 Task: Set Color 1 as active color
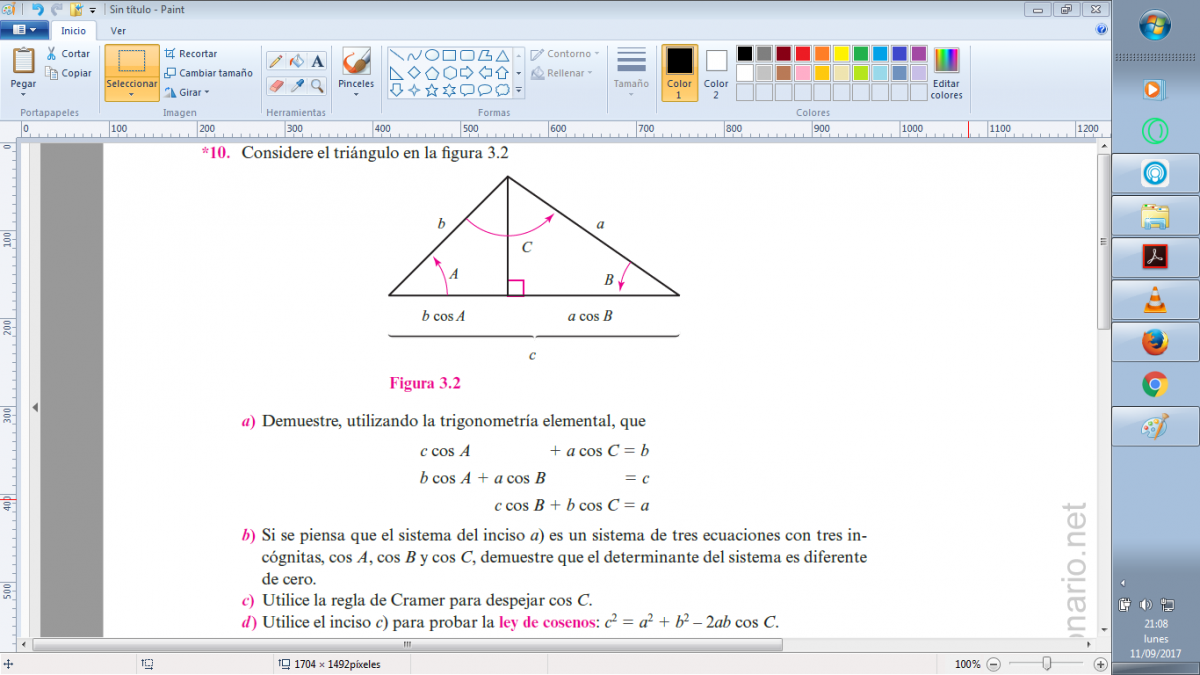[x=679, y=72]
